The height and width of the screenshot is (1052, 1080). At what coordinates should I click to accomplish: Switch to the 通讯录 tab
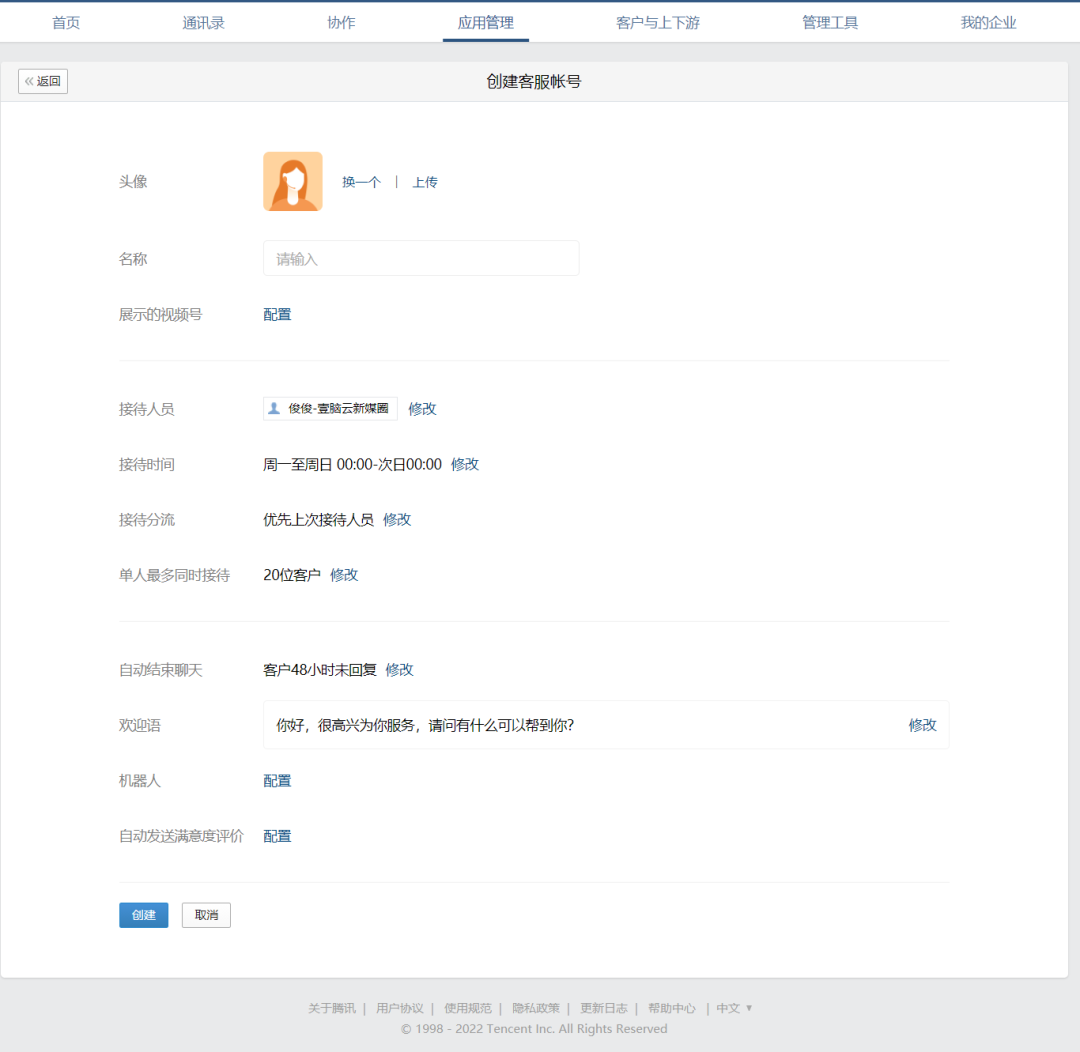(203, 23)
